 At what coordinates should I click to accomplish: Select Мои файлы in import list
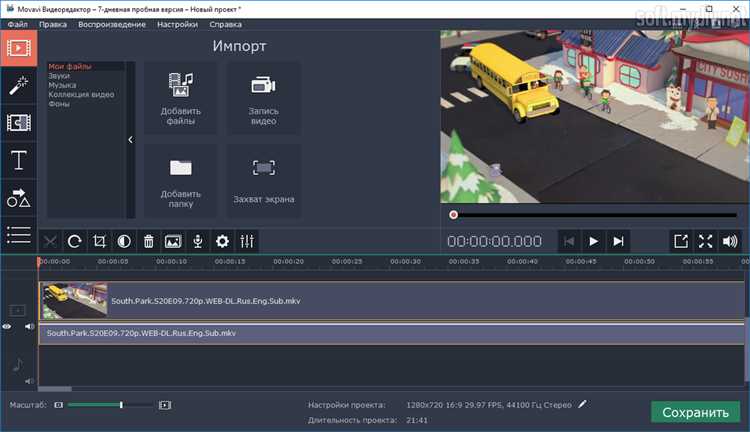[70, 66]
